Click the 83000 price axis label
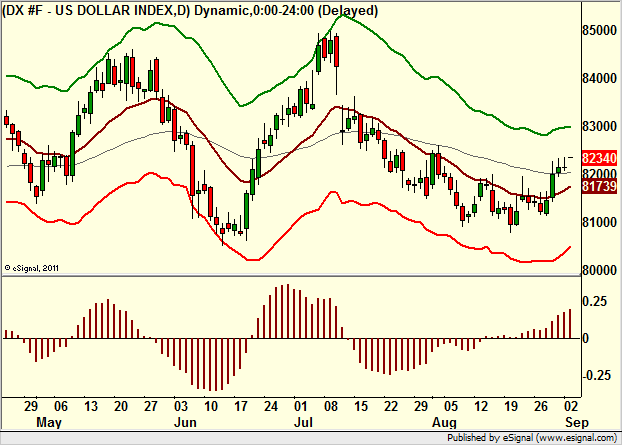Image resolution: width=622 pixels, height=445 pixels. [599, 126]
